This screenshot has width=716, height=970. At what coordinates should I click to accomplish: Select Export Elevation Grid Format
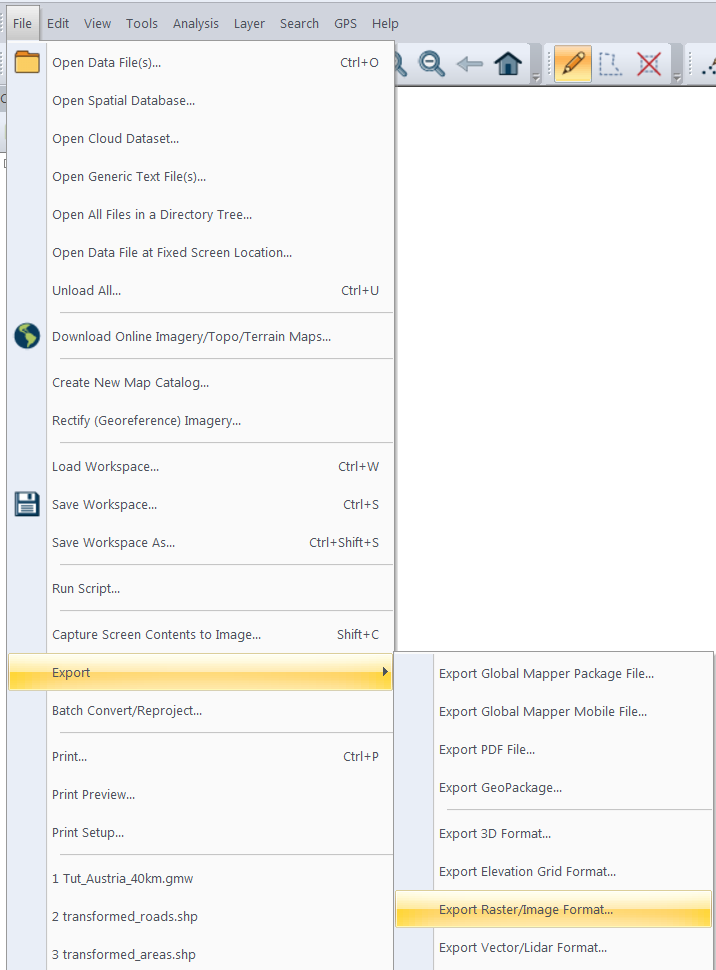(x=527, y=872)
